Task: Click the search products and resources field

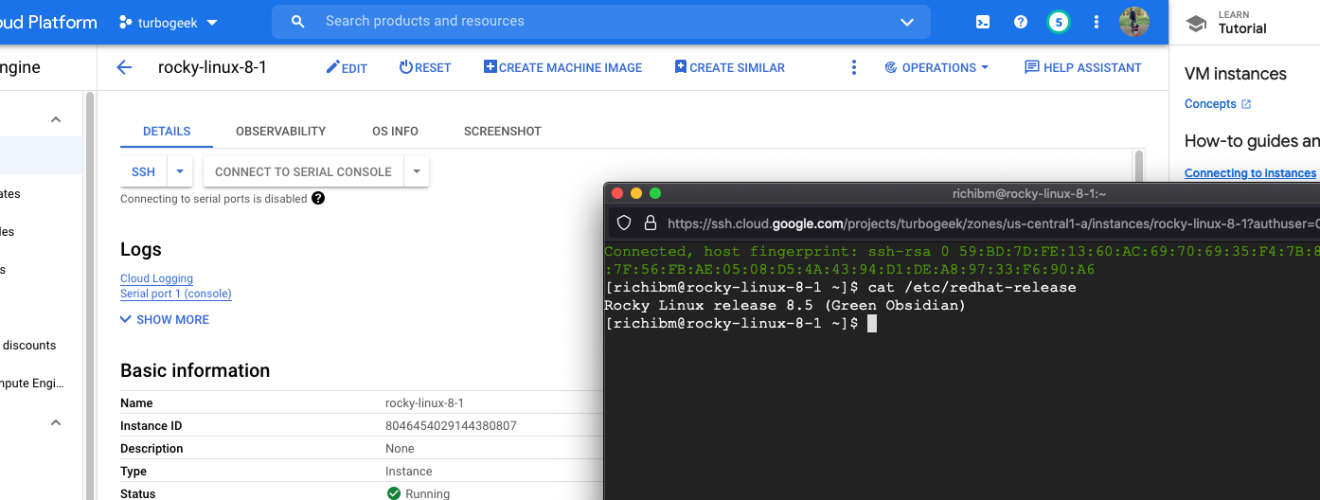Action: [600, 21]
